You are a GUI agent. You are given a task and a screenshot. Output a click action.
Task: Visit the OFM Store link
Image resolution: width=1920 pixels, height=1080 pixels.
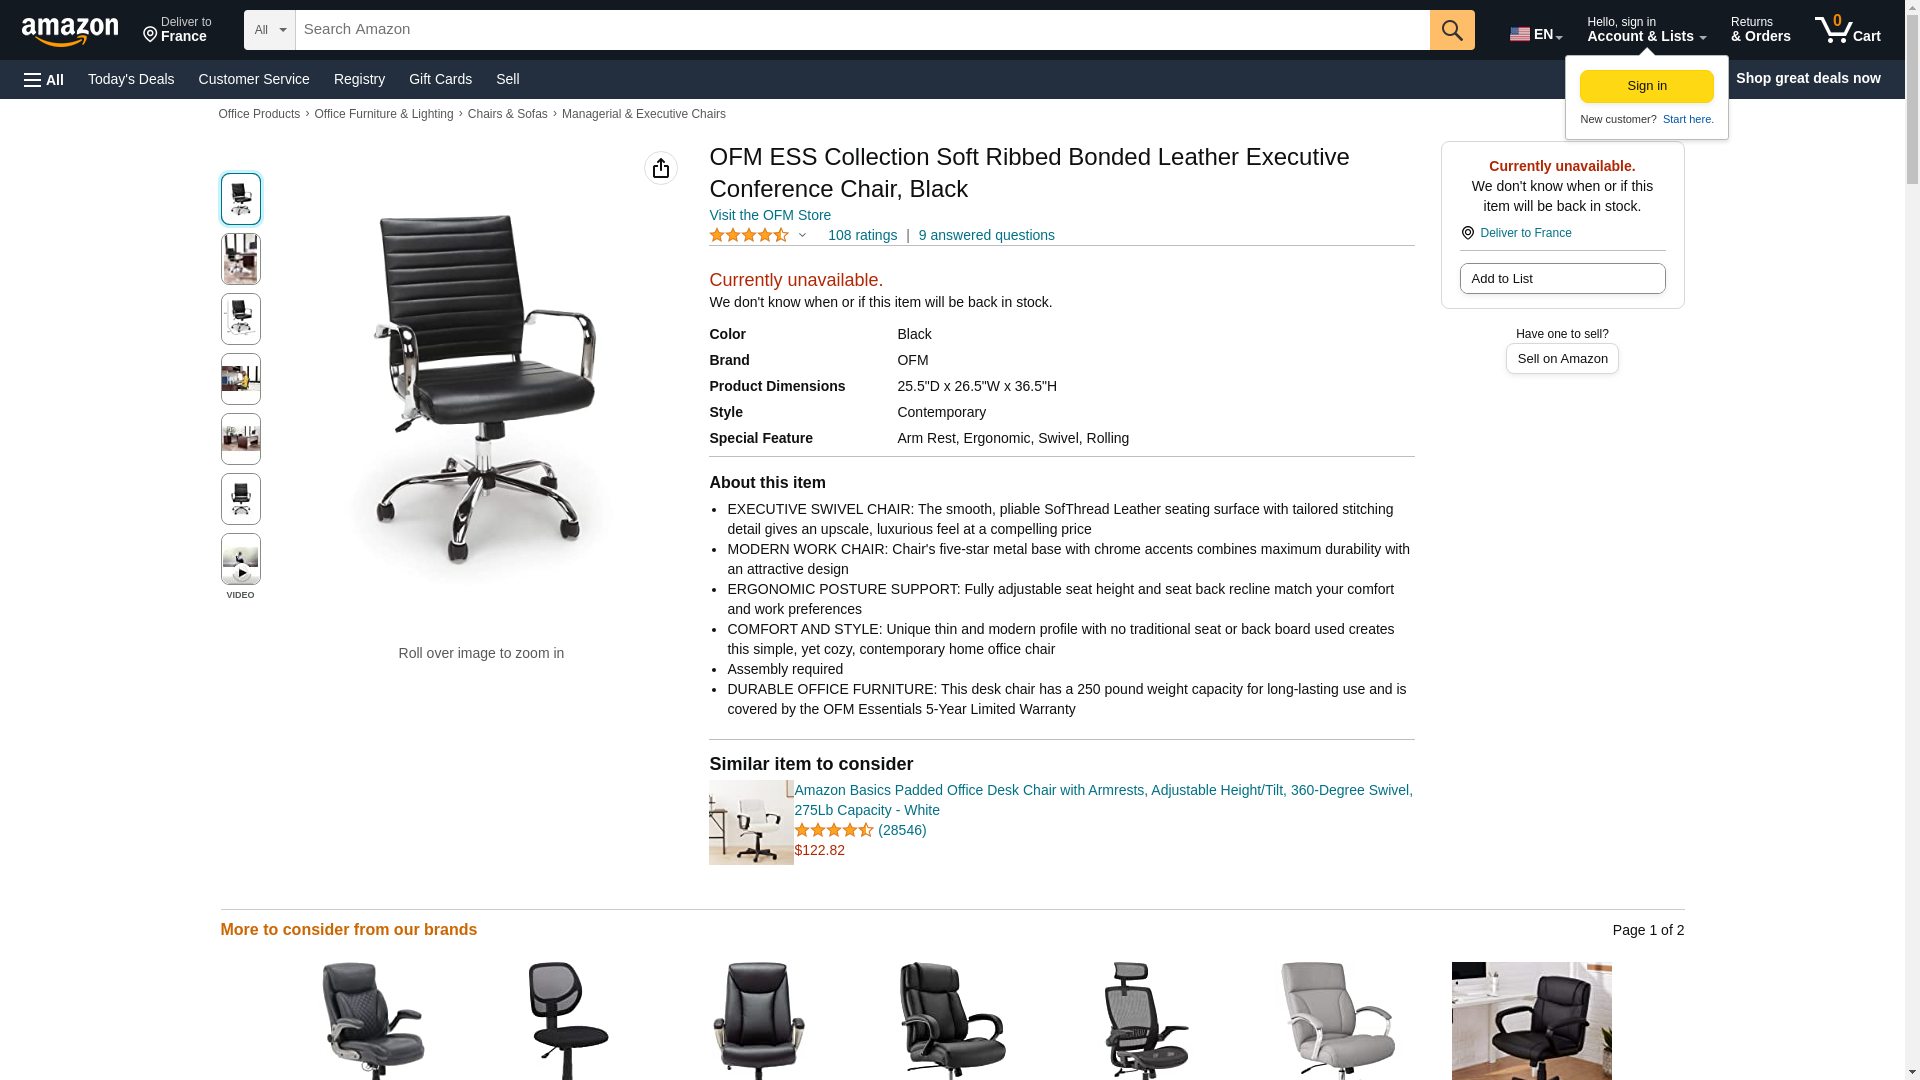[770, 215]
